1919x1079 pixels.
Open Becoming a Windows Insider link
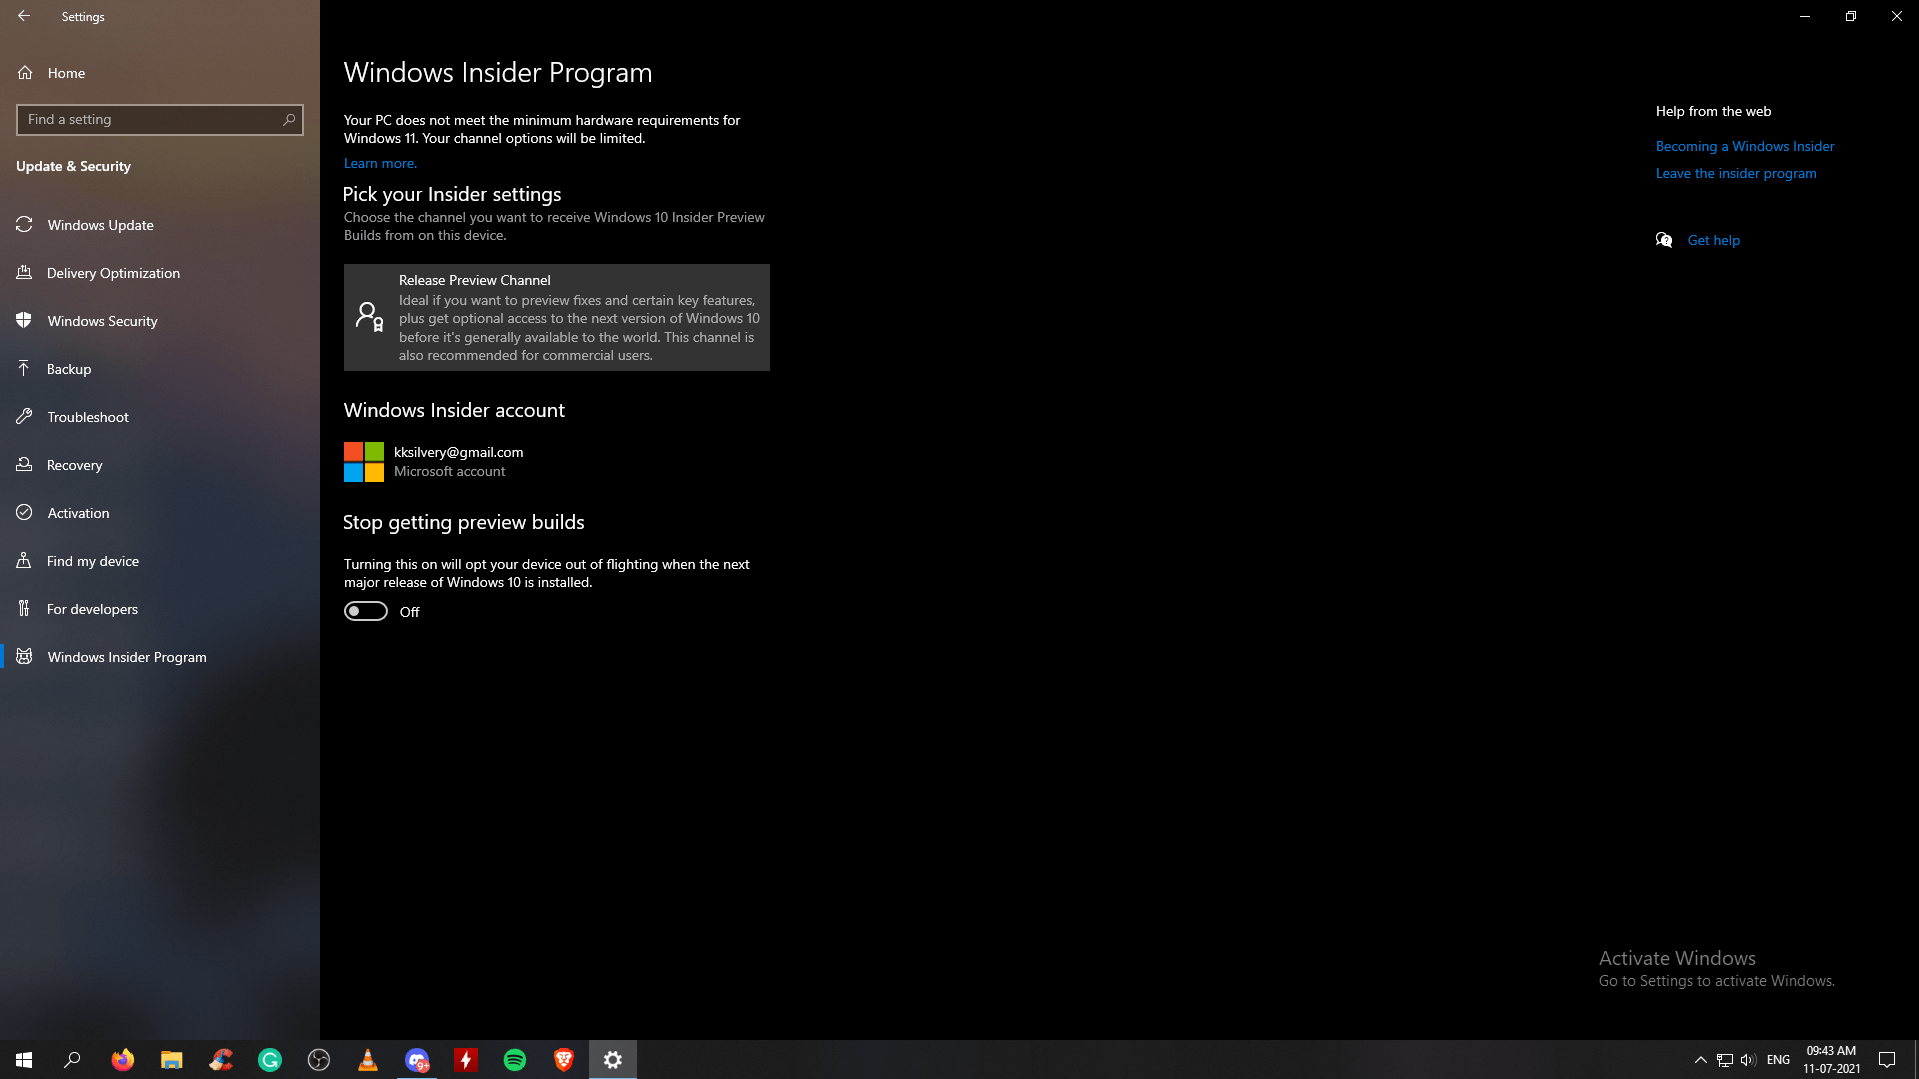(1745, 146)
